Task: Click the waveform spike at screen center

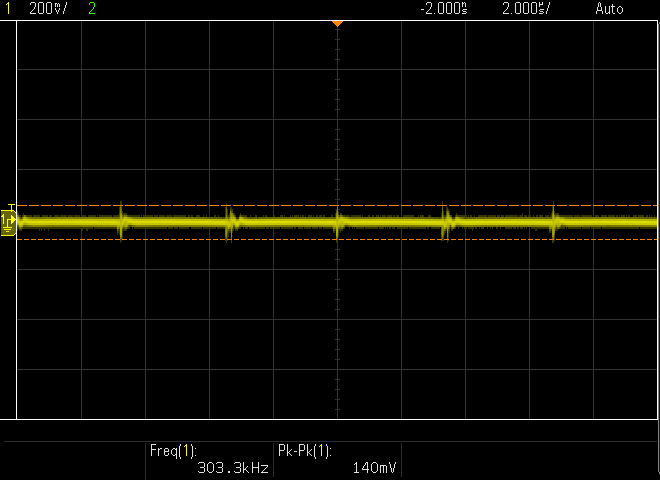Action: (338, 222)
